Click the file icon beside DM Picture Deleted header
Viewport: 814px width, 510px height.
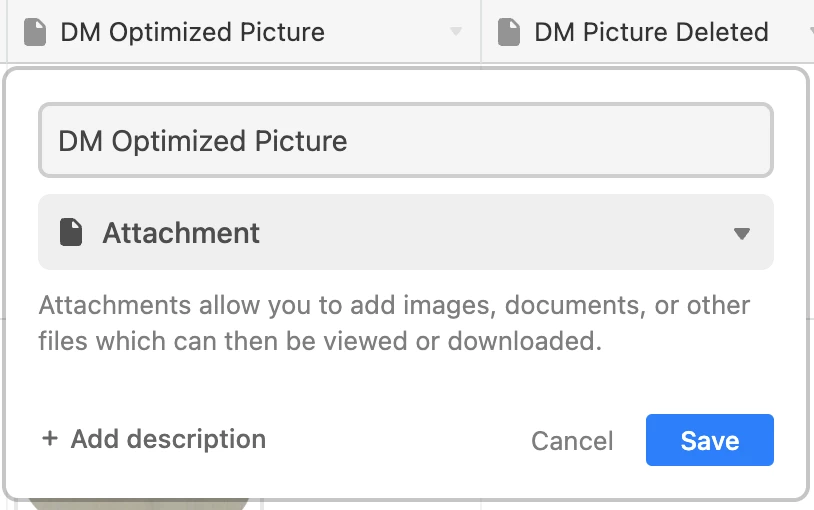509,32
